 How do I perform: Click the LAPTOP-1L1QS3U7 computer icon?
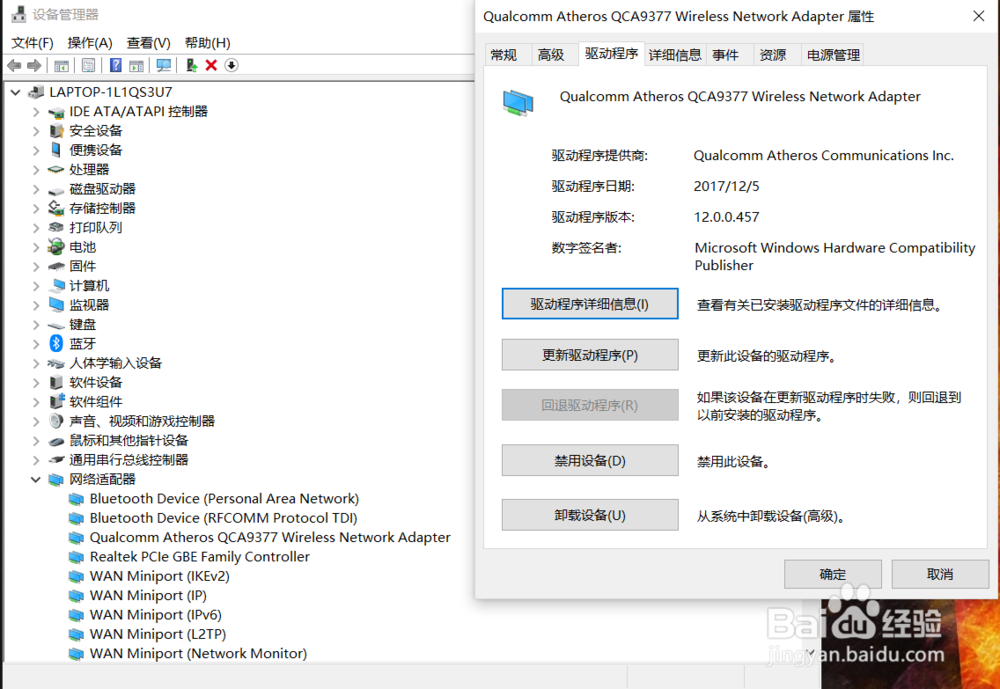36,93
